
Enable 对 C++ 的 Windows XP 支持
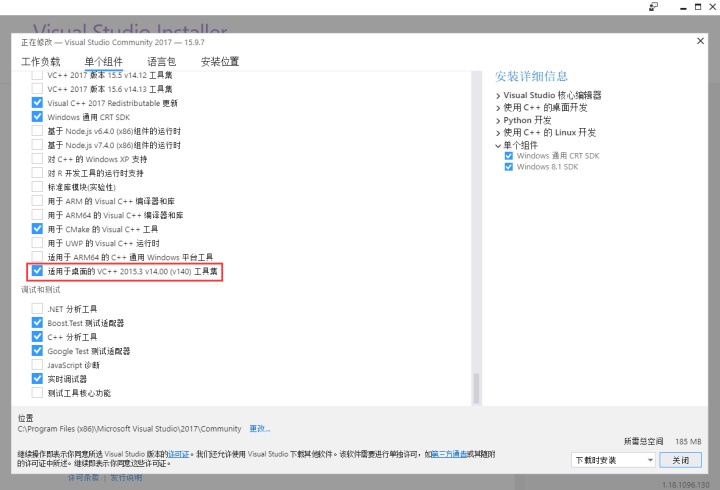point(37,159)
